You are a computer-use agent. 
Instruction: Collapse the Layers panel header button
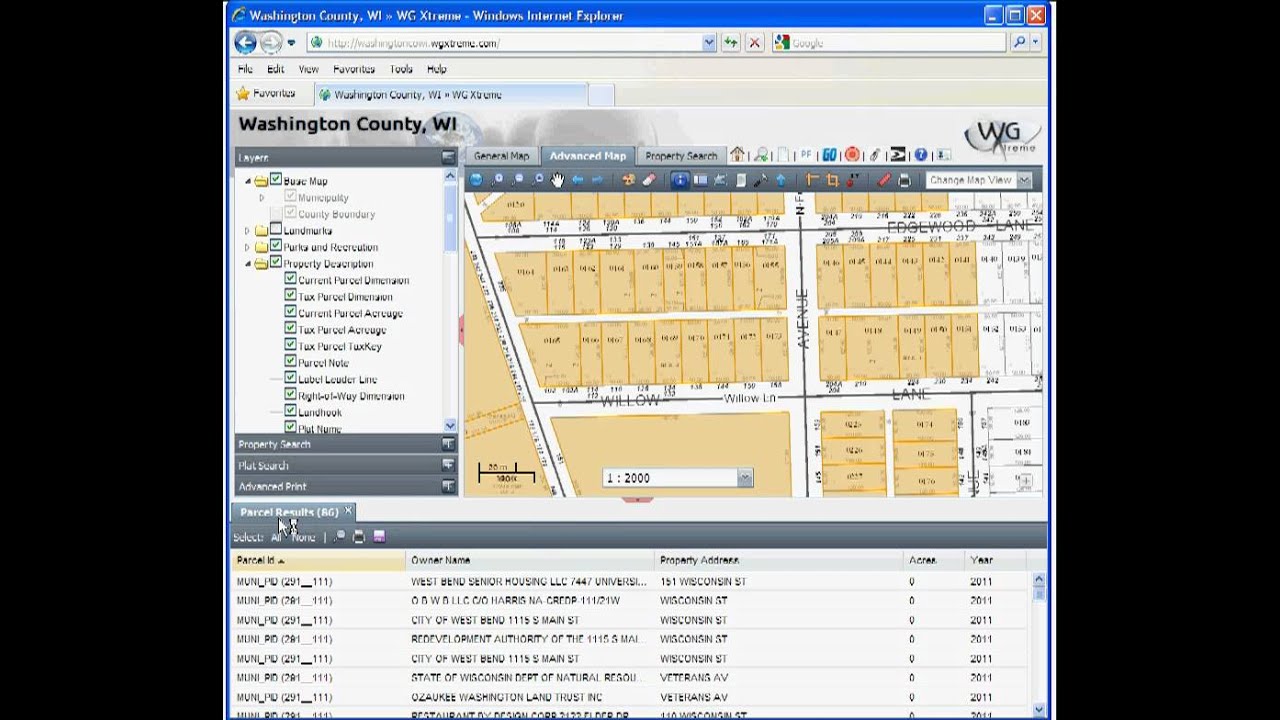pos(448,157)
